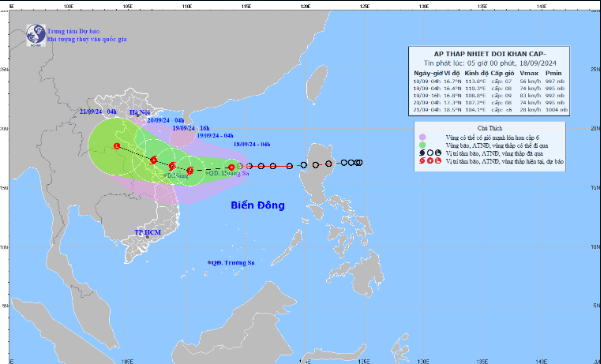The height and width of the screenshot is (364, 601).
Task: Click the Đà Nẵng location label
Action: (x=178, y=175)
